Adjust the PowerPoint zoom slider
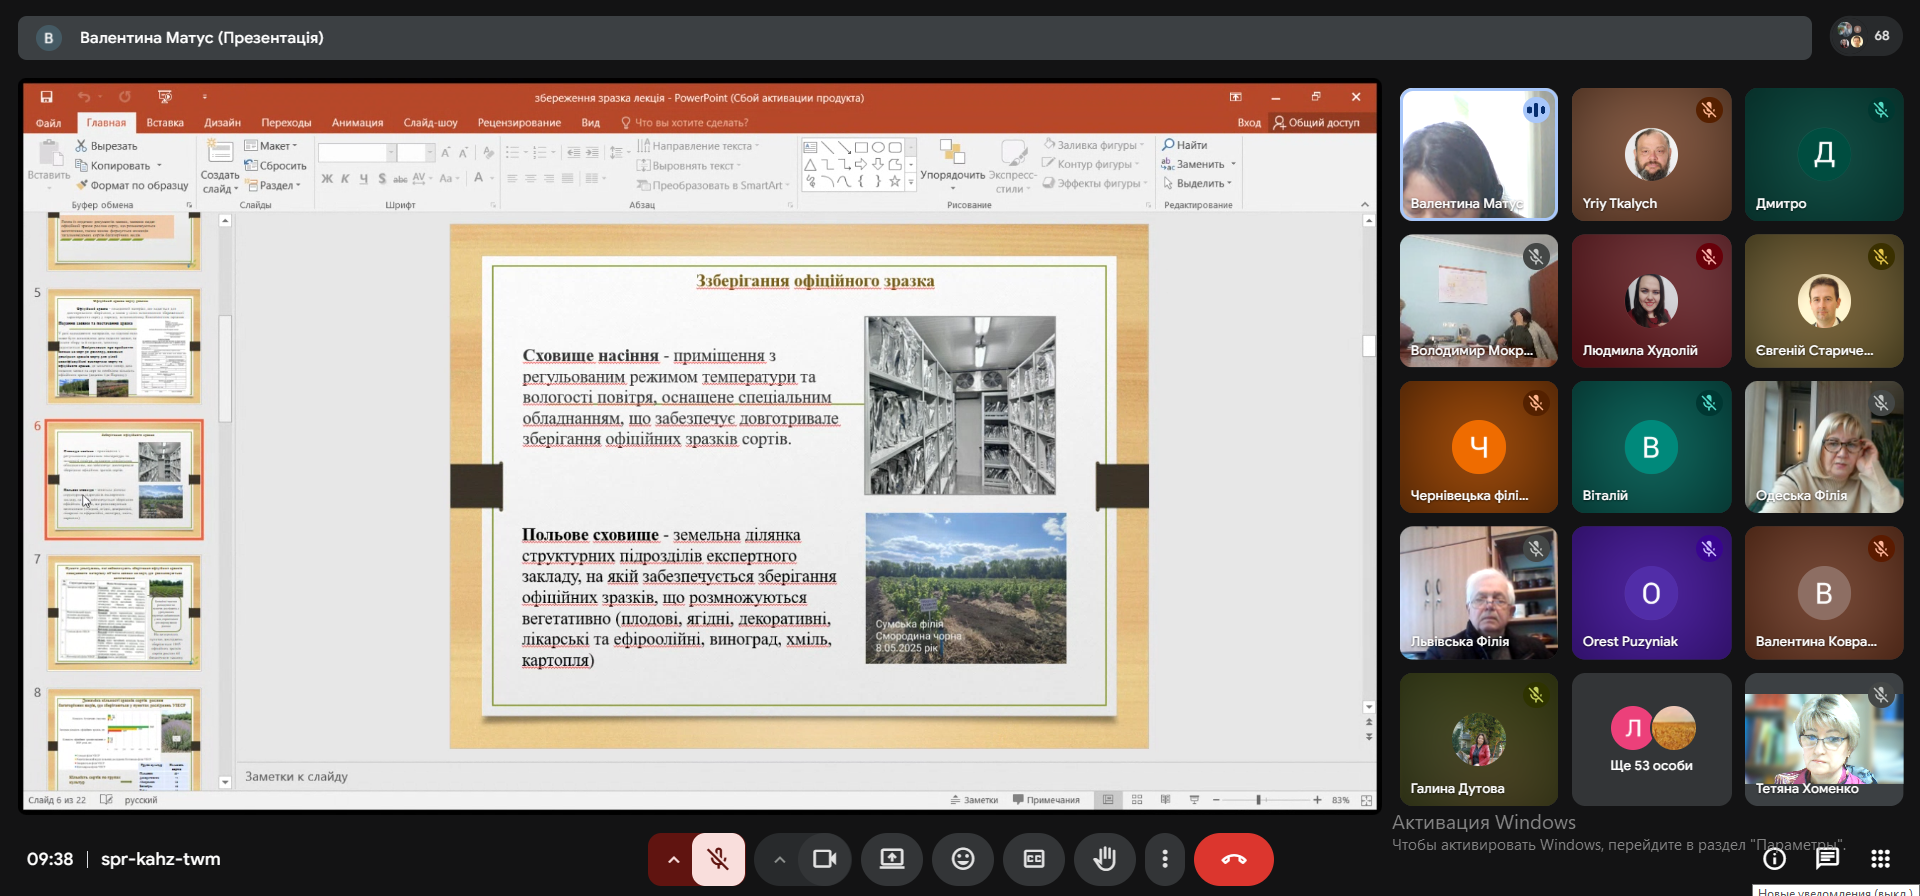The height and width of the screenshot is (896, 1920). pyautogui.click(x=1259, y=800)
